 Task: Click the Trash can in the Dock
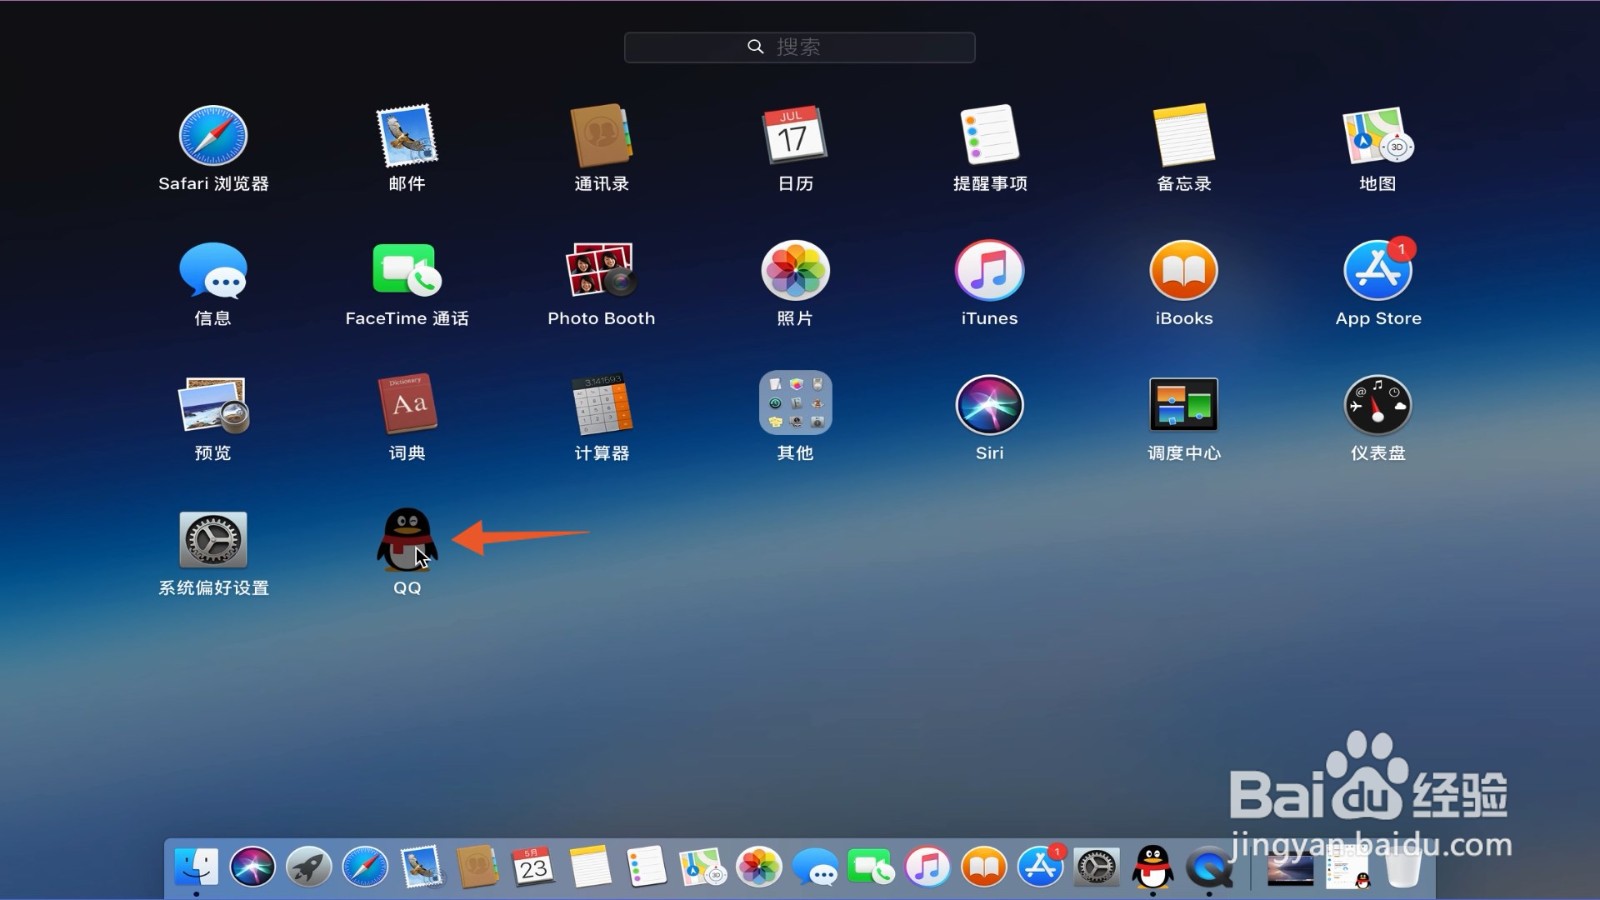(1403, 866)
